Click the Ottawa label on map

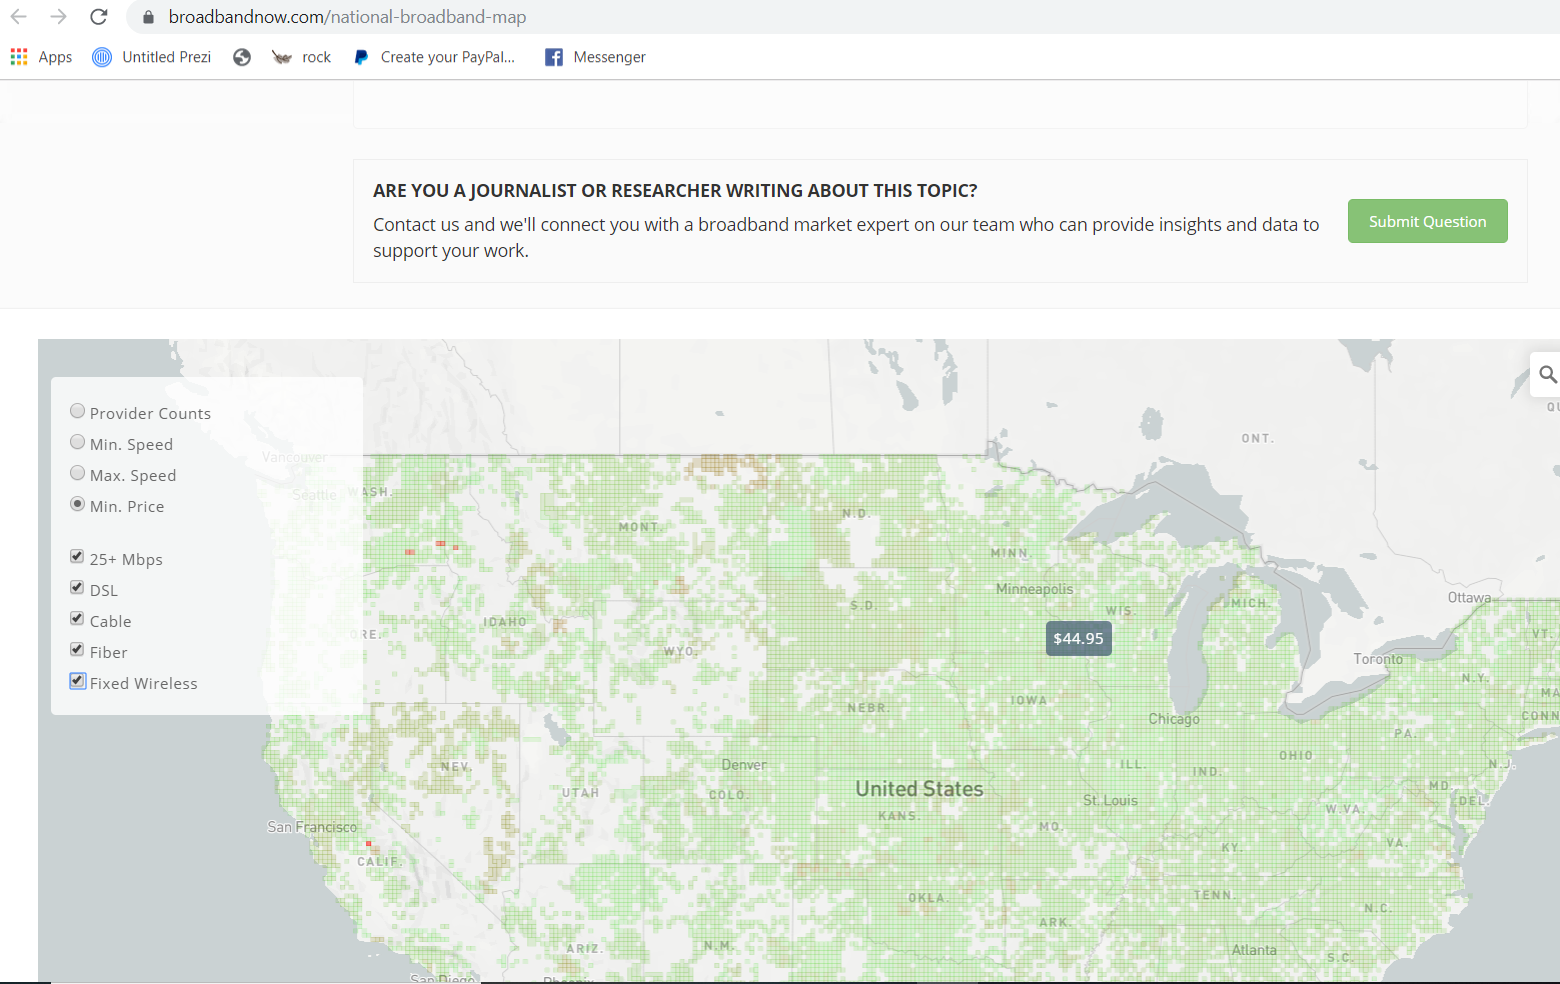[x=1469, y=598]
